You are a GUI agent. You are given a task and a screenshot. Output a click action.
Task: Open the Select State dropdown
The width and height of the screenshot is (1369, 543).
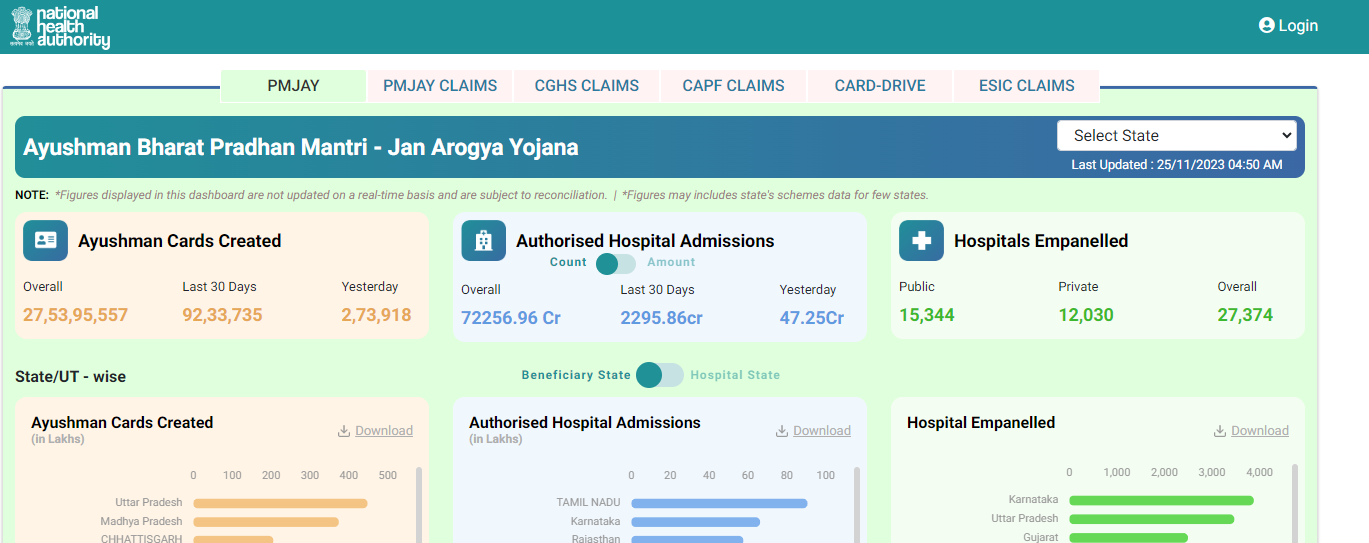(x=1177, y=136)
